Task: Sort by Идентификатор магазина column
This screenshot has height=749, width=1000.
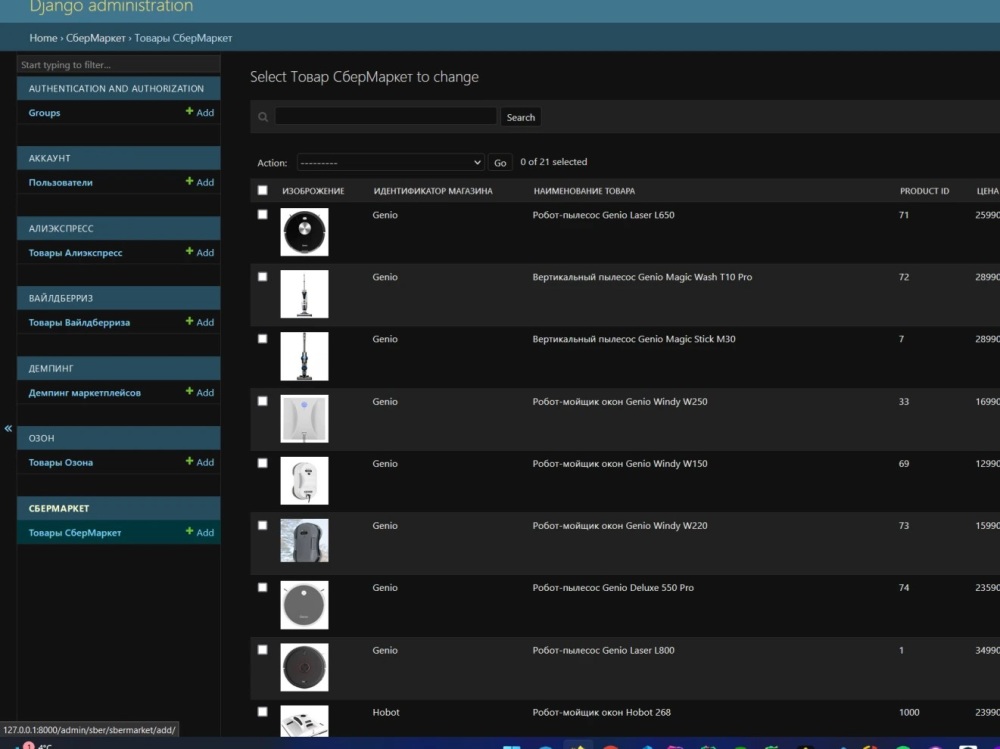Action: click(433, 191)
